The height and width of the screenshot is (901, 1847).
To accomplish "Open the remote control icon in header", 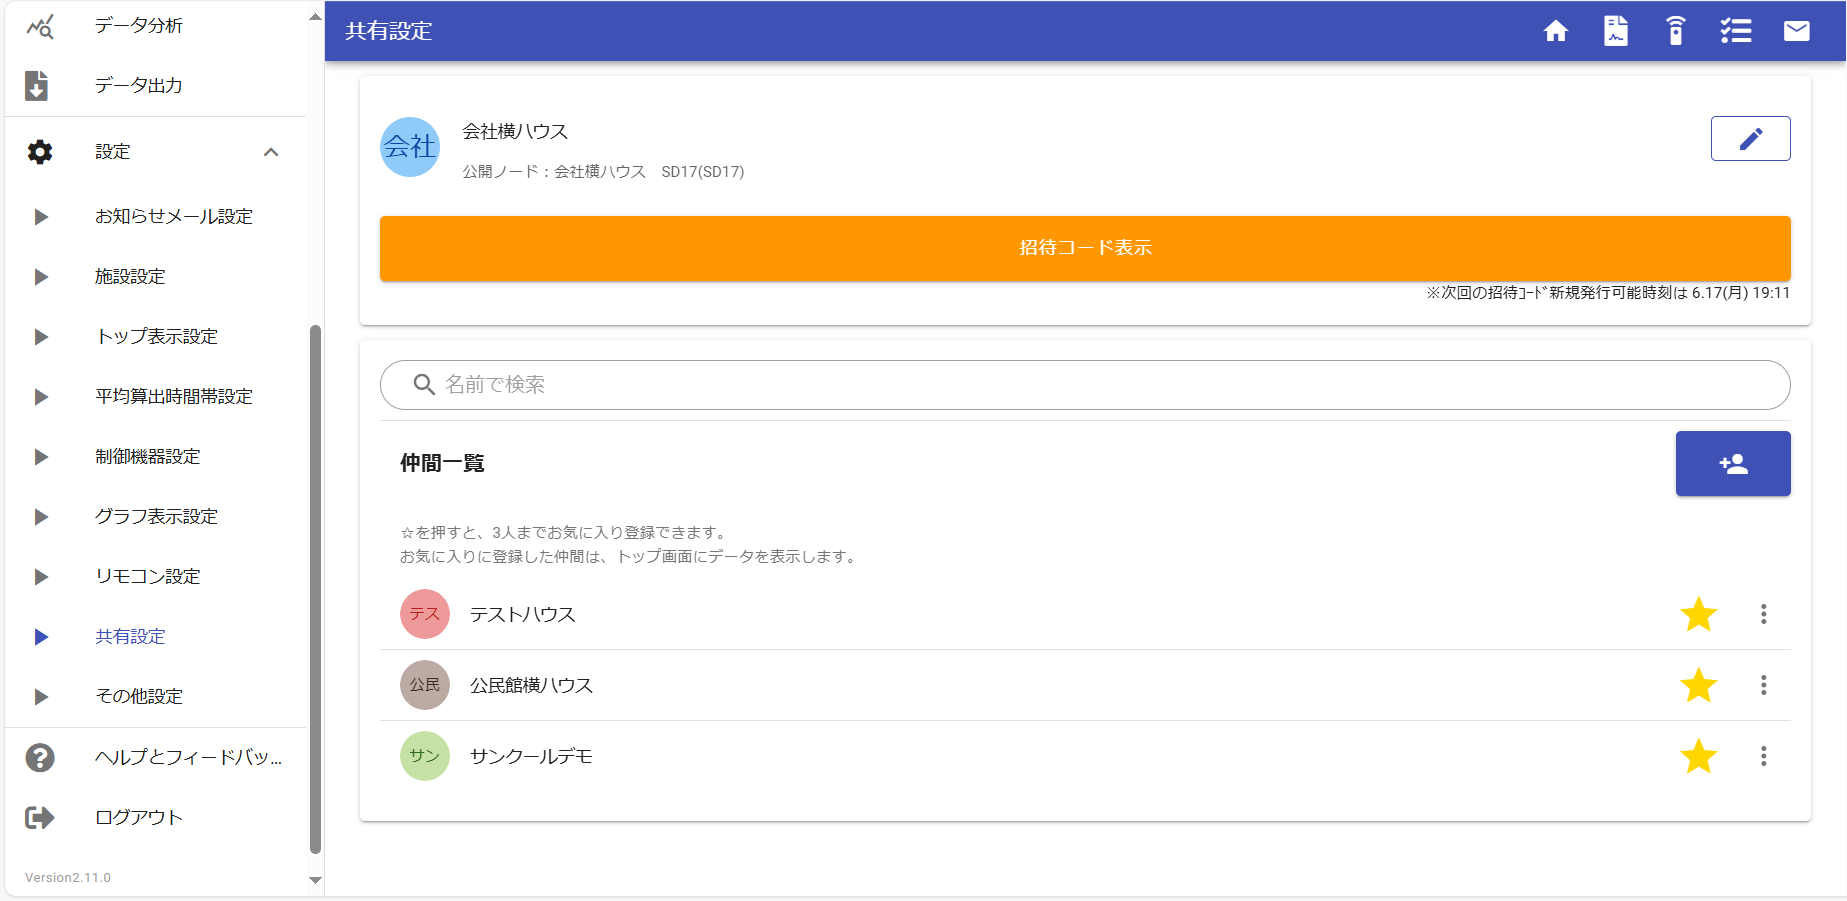I will (x=1676, y=31).
